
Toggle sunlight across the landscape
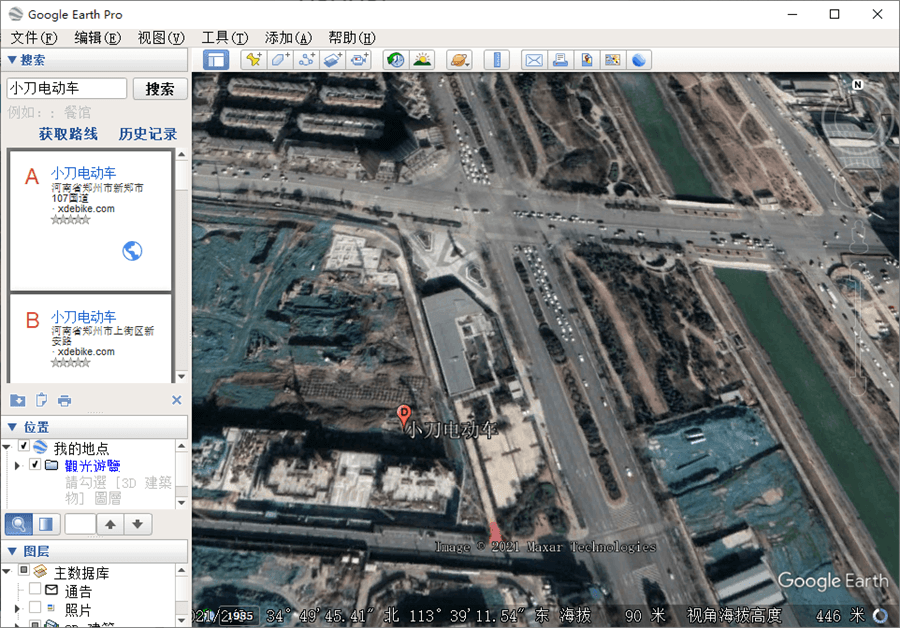point(422,60)
